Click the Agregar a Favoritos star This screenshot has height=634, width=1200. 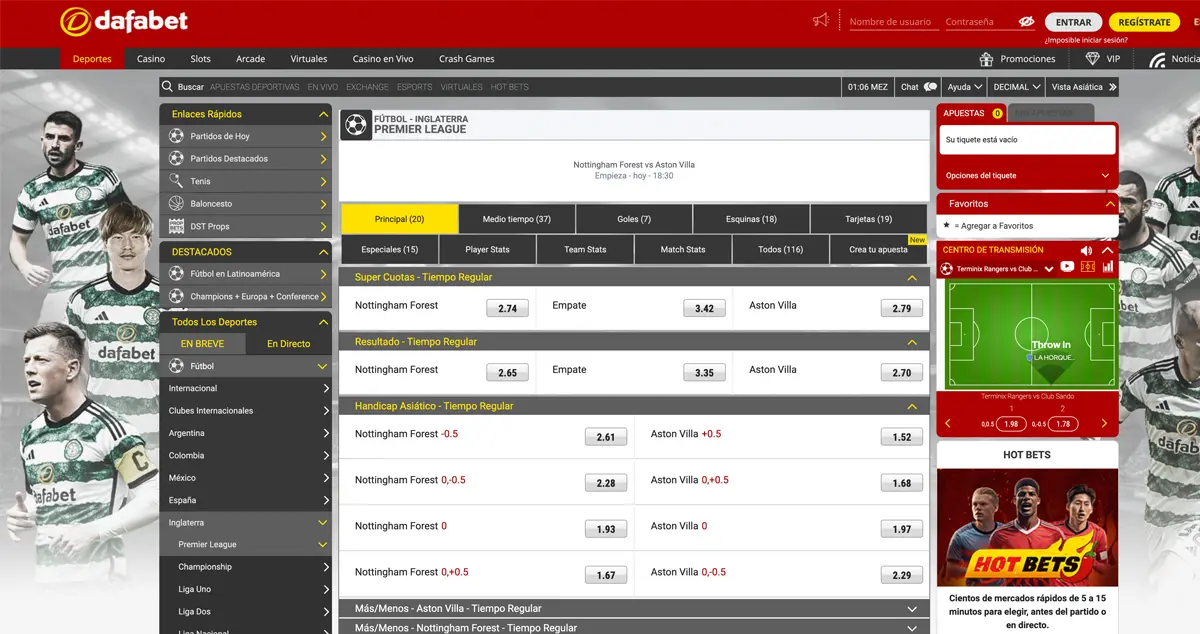click(x=947, y=225)
